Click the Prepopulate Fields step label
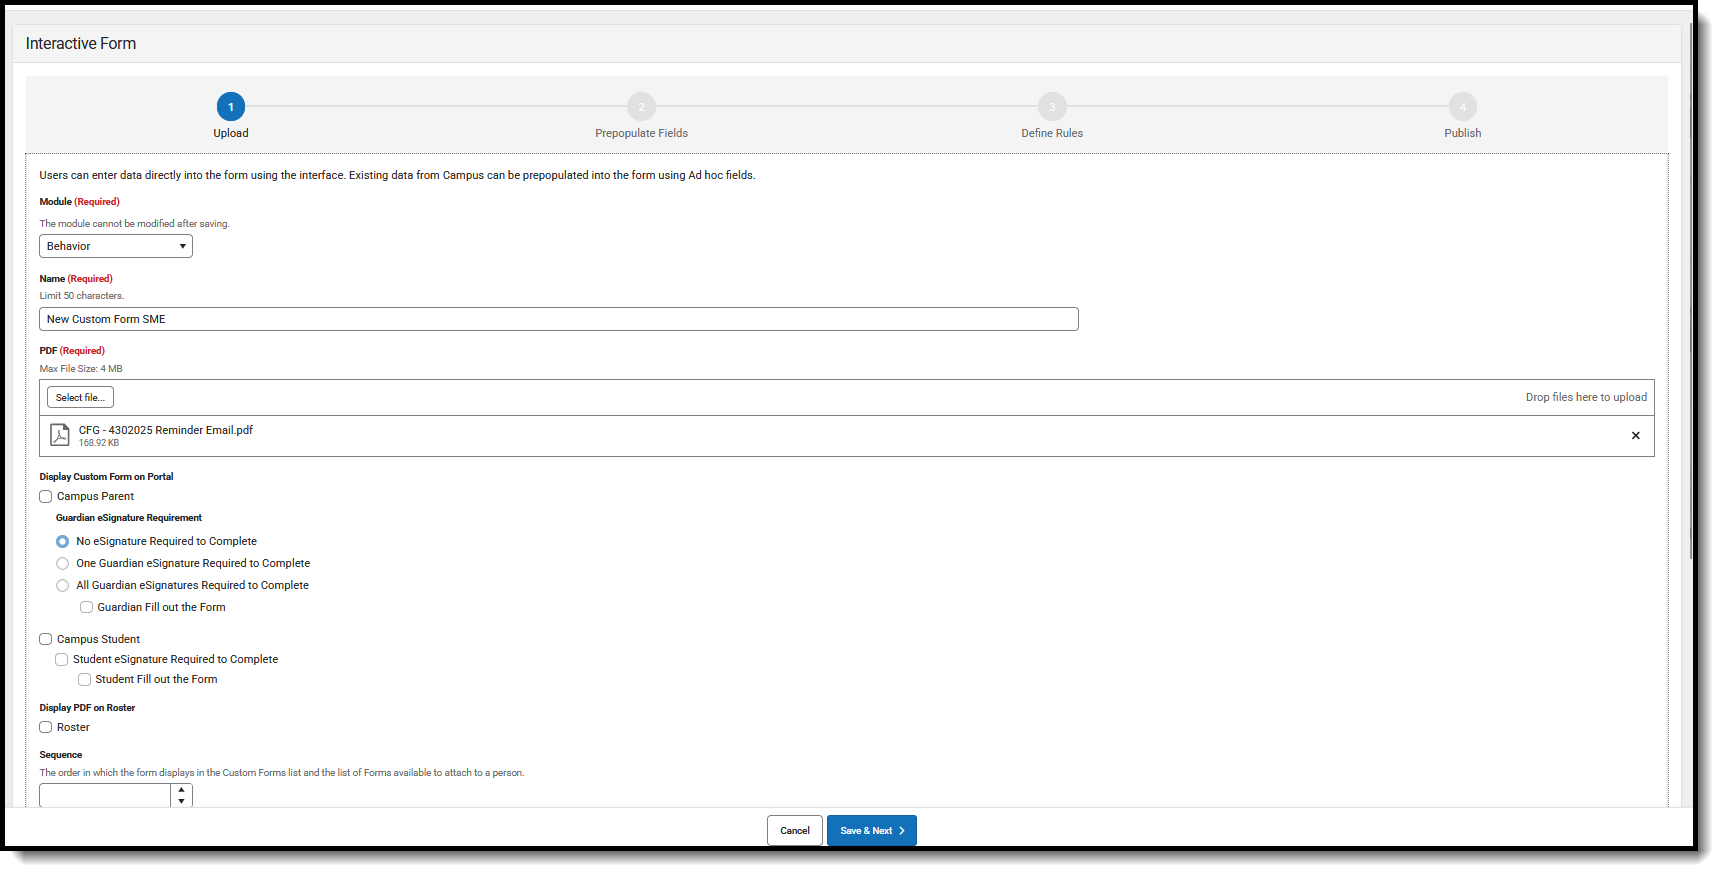Viewport: 1723px width, 876px height. coord(642,133)
